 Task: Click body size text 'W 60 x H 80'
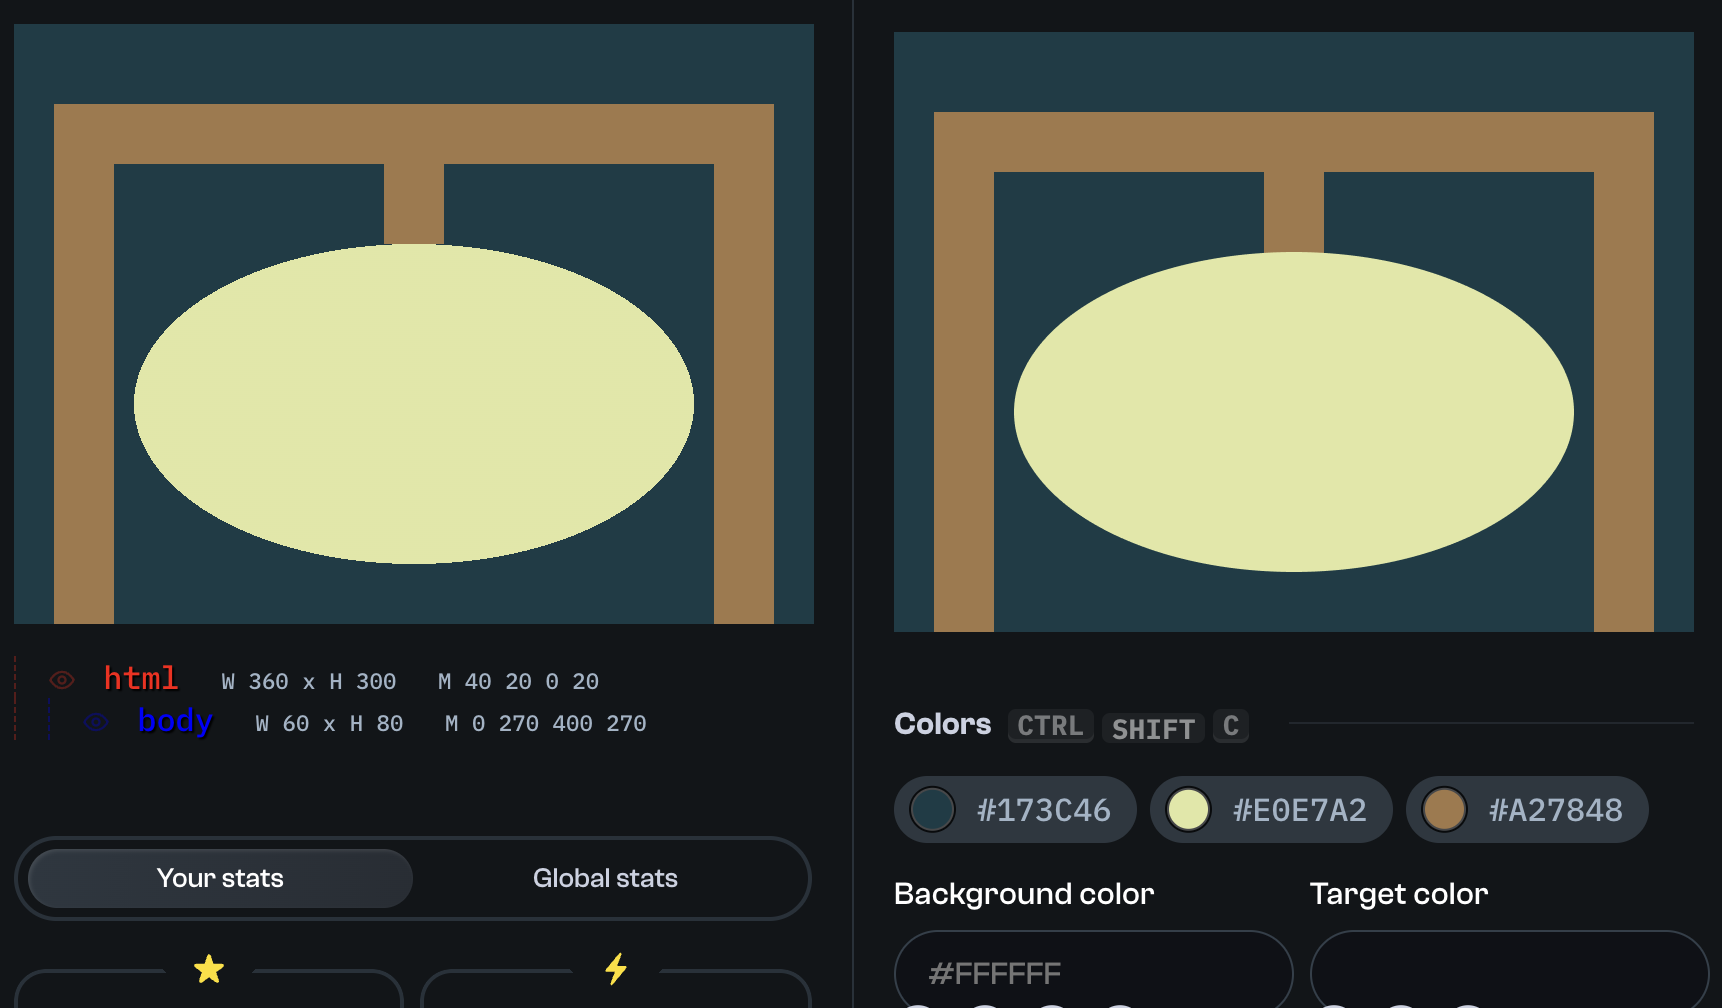click(x=329, y=723)
